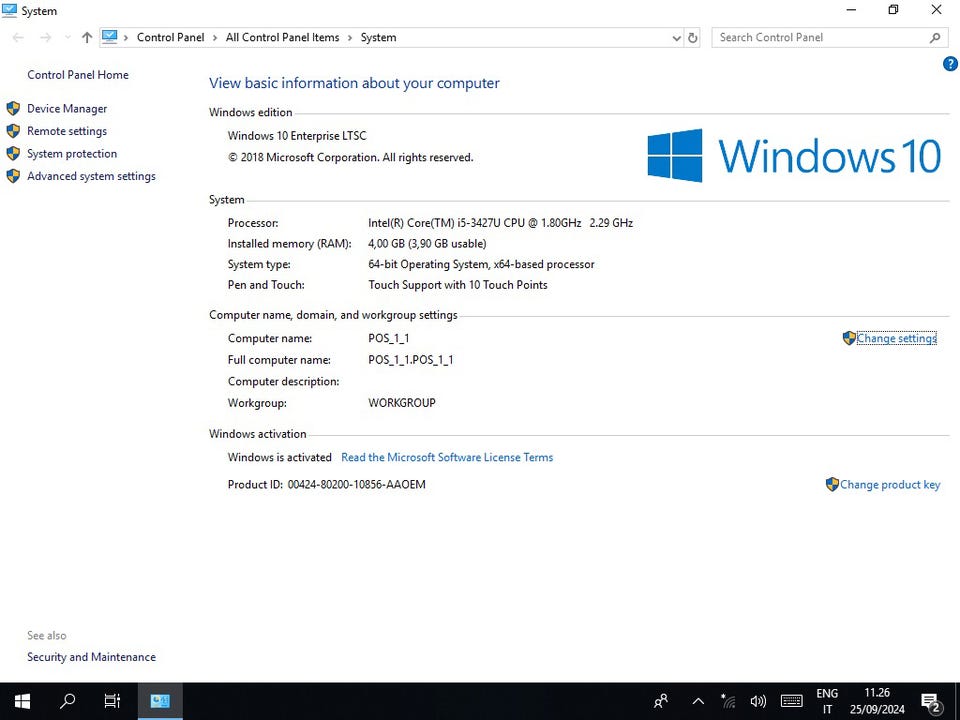This screenshot has width=960, height=720.
Task: Click the Windows is activated text
Action: (x=279, y=457)
